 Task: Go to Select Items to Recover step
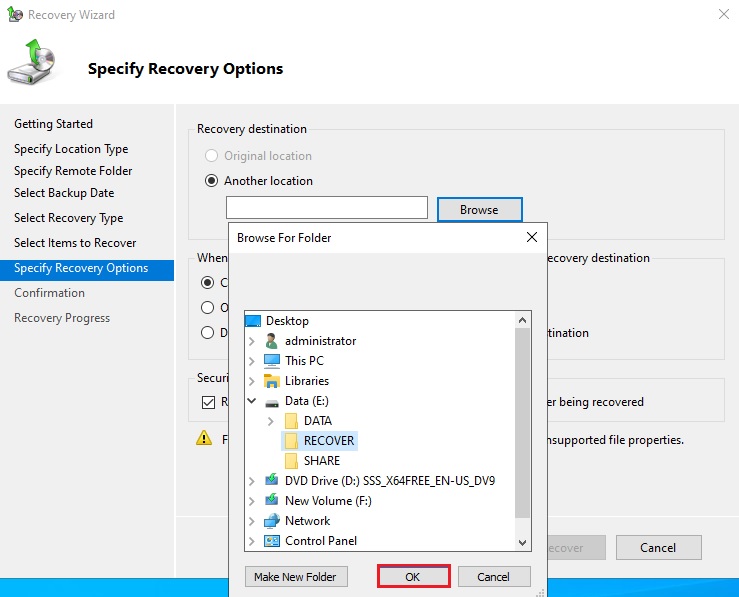[x=75, y=243]
